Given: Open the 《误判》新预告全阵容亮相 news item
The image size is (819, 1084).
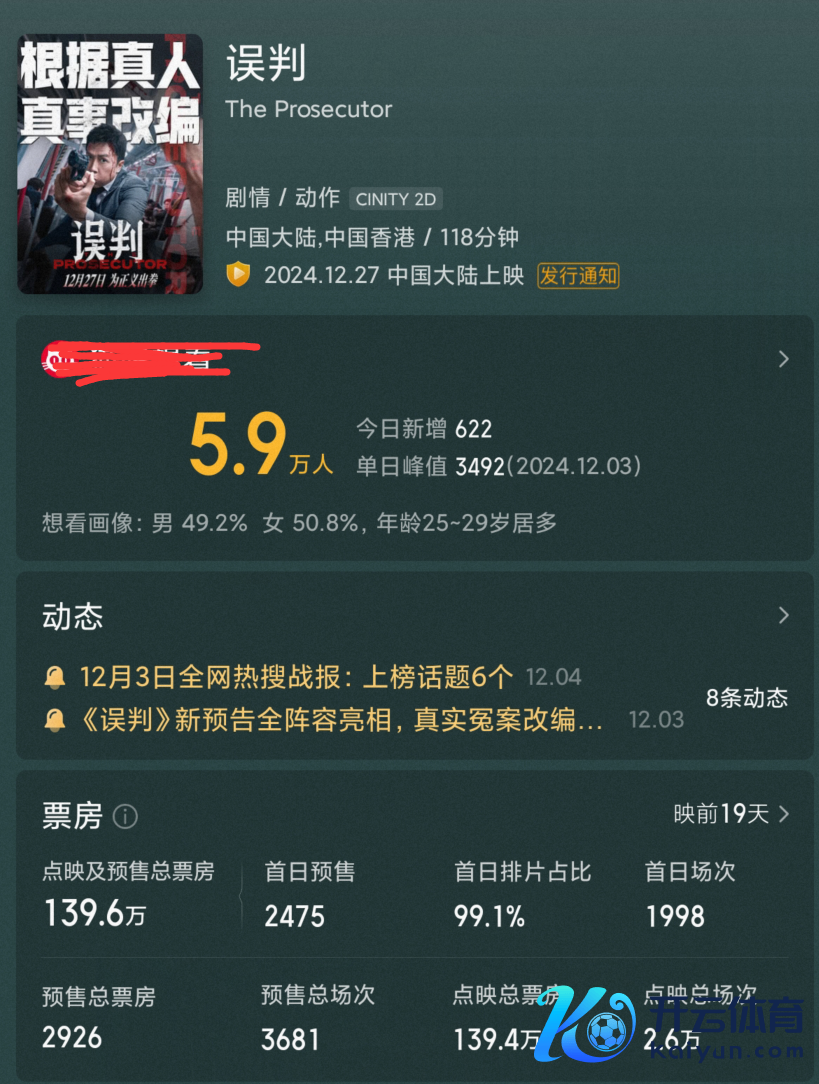Looking at the screenshot, I should coord(341,720).
